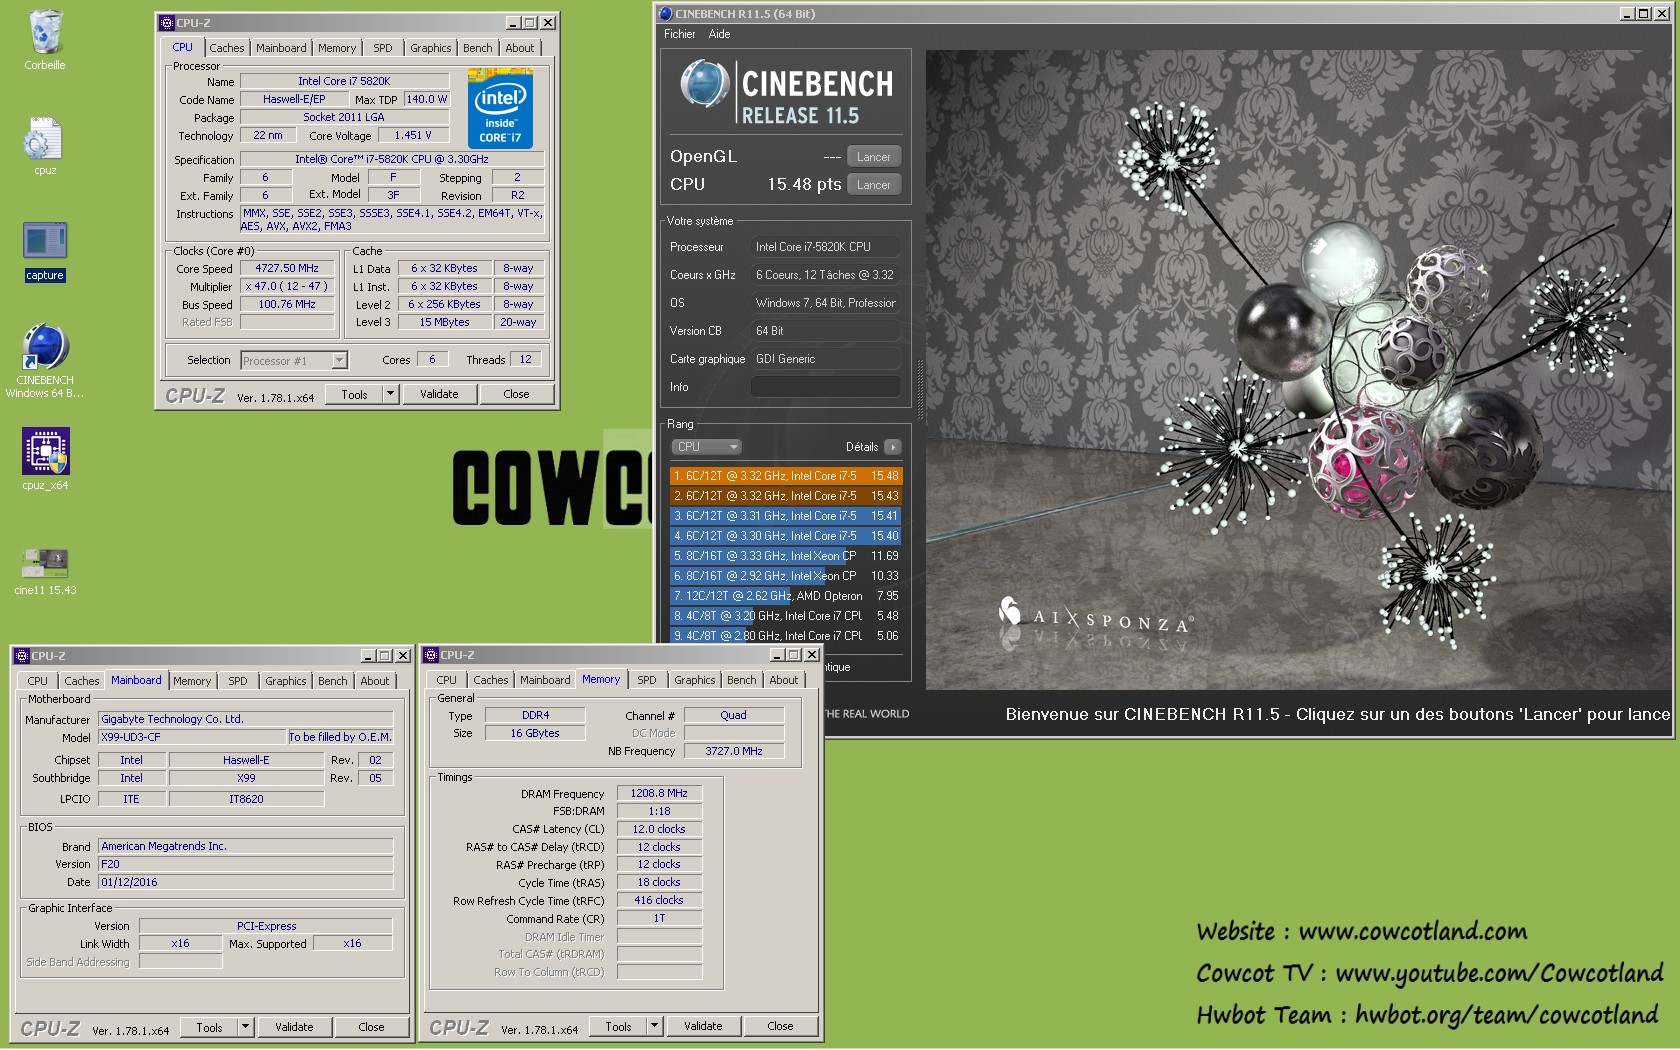Open the SPD tab in the Memory CPU-Z window
The image size is (1680, 1050).
647,680
